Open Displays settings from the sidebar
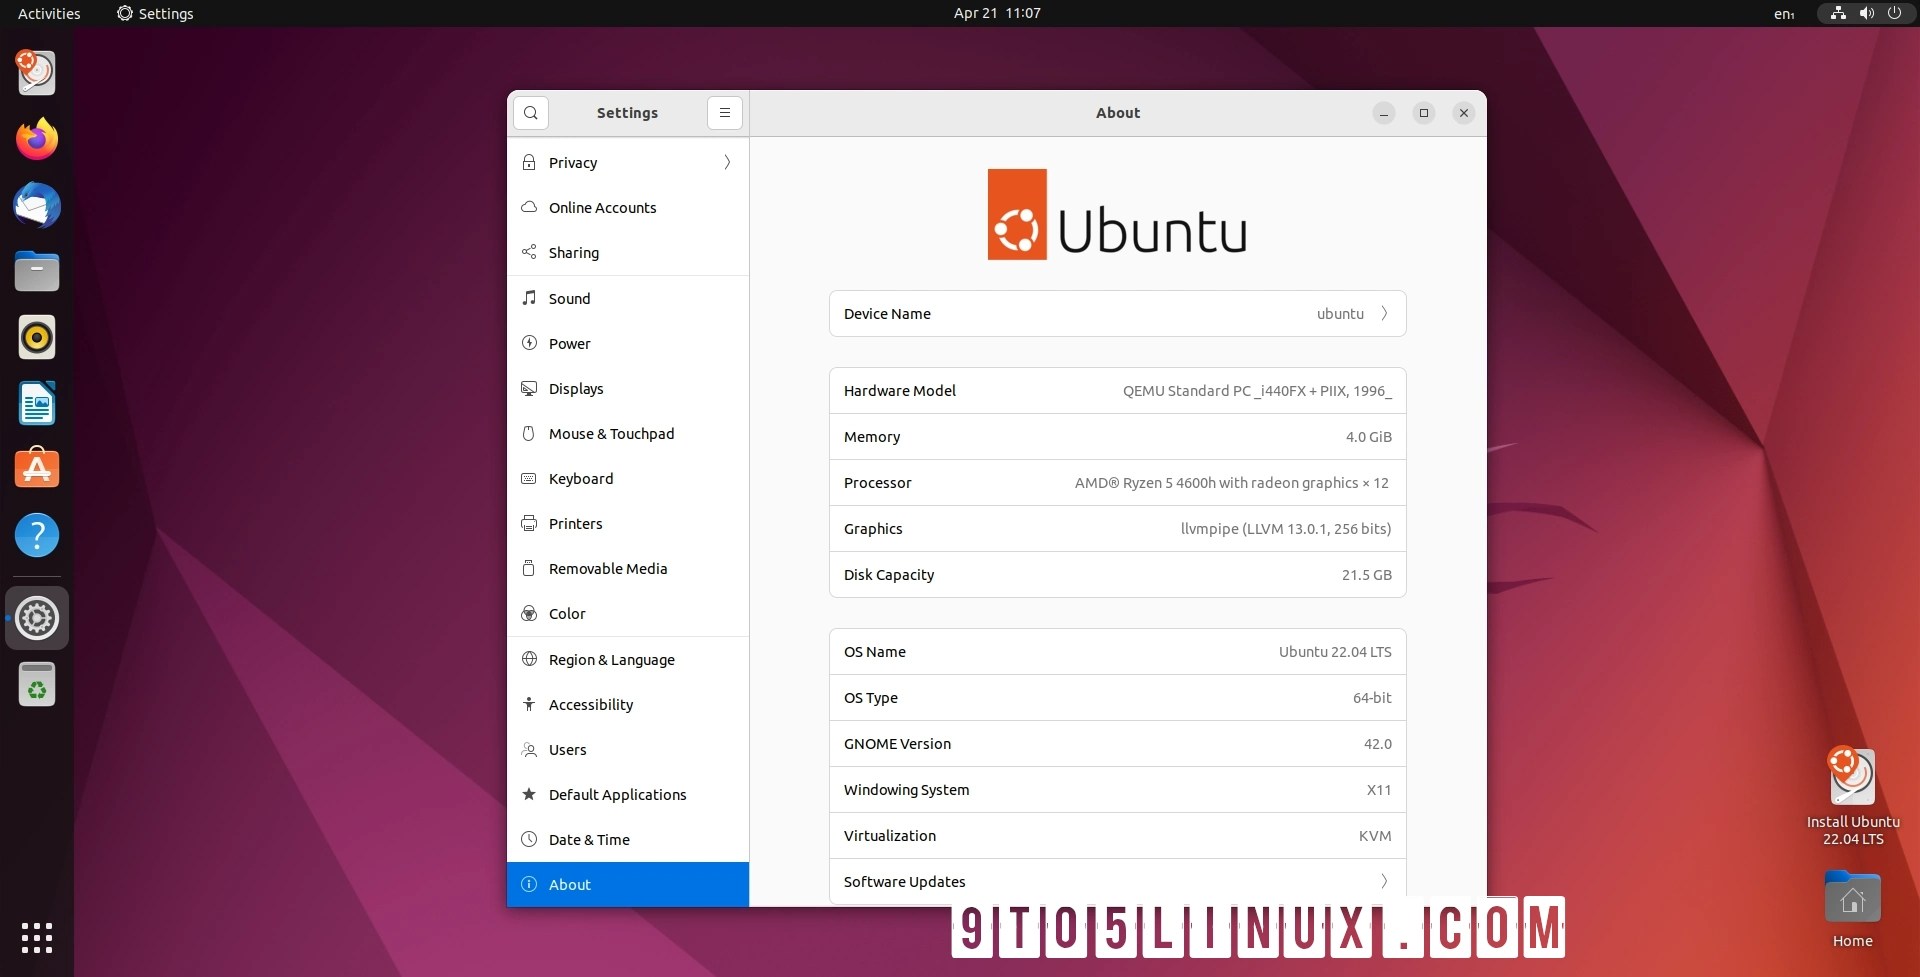The height and width of the screenshot is (977, 1920). coord(576,388)
